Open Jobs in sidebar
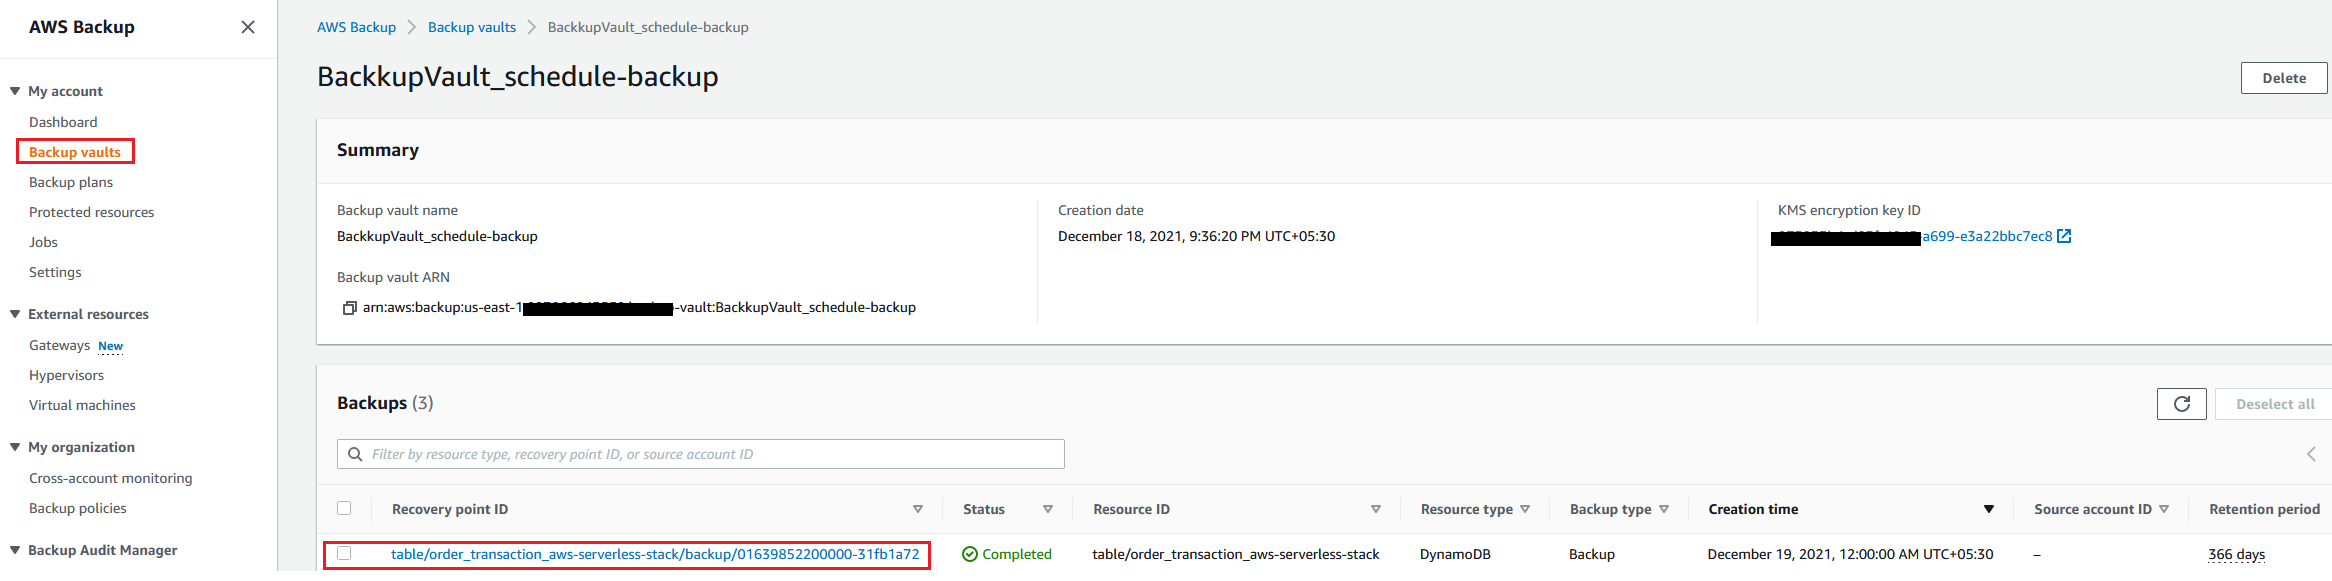2332x581 pixels. click(43, 242)
